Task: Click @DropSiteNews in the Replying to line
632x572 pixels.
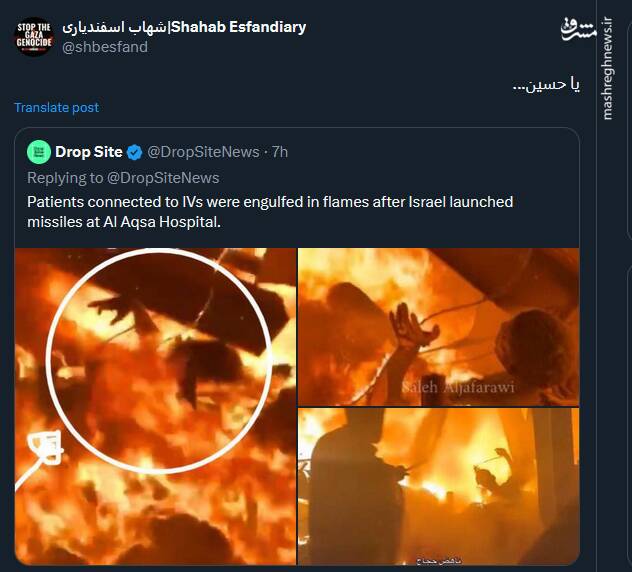Action: pyautogui.click(x=163, y=178)
